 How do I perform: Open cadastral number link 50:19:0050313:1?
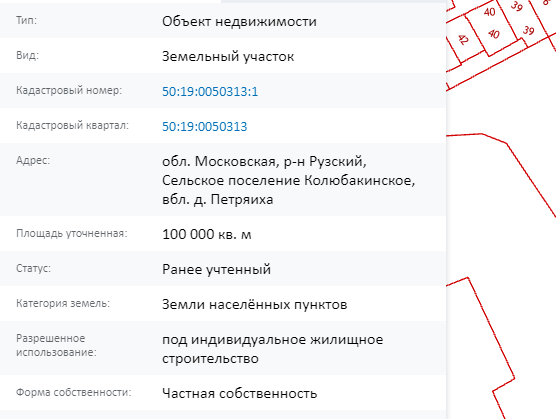pos(210,91)
